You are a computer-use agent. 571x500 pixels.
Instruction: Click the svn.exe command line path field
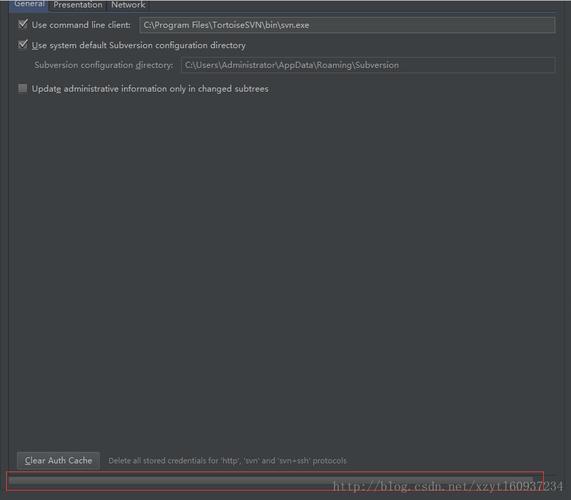347,25
